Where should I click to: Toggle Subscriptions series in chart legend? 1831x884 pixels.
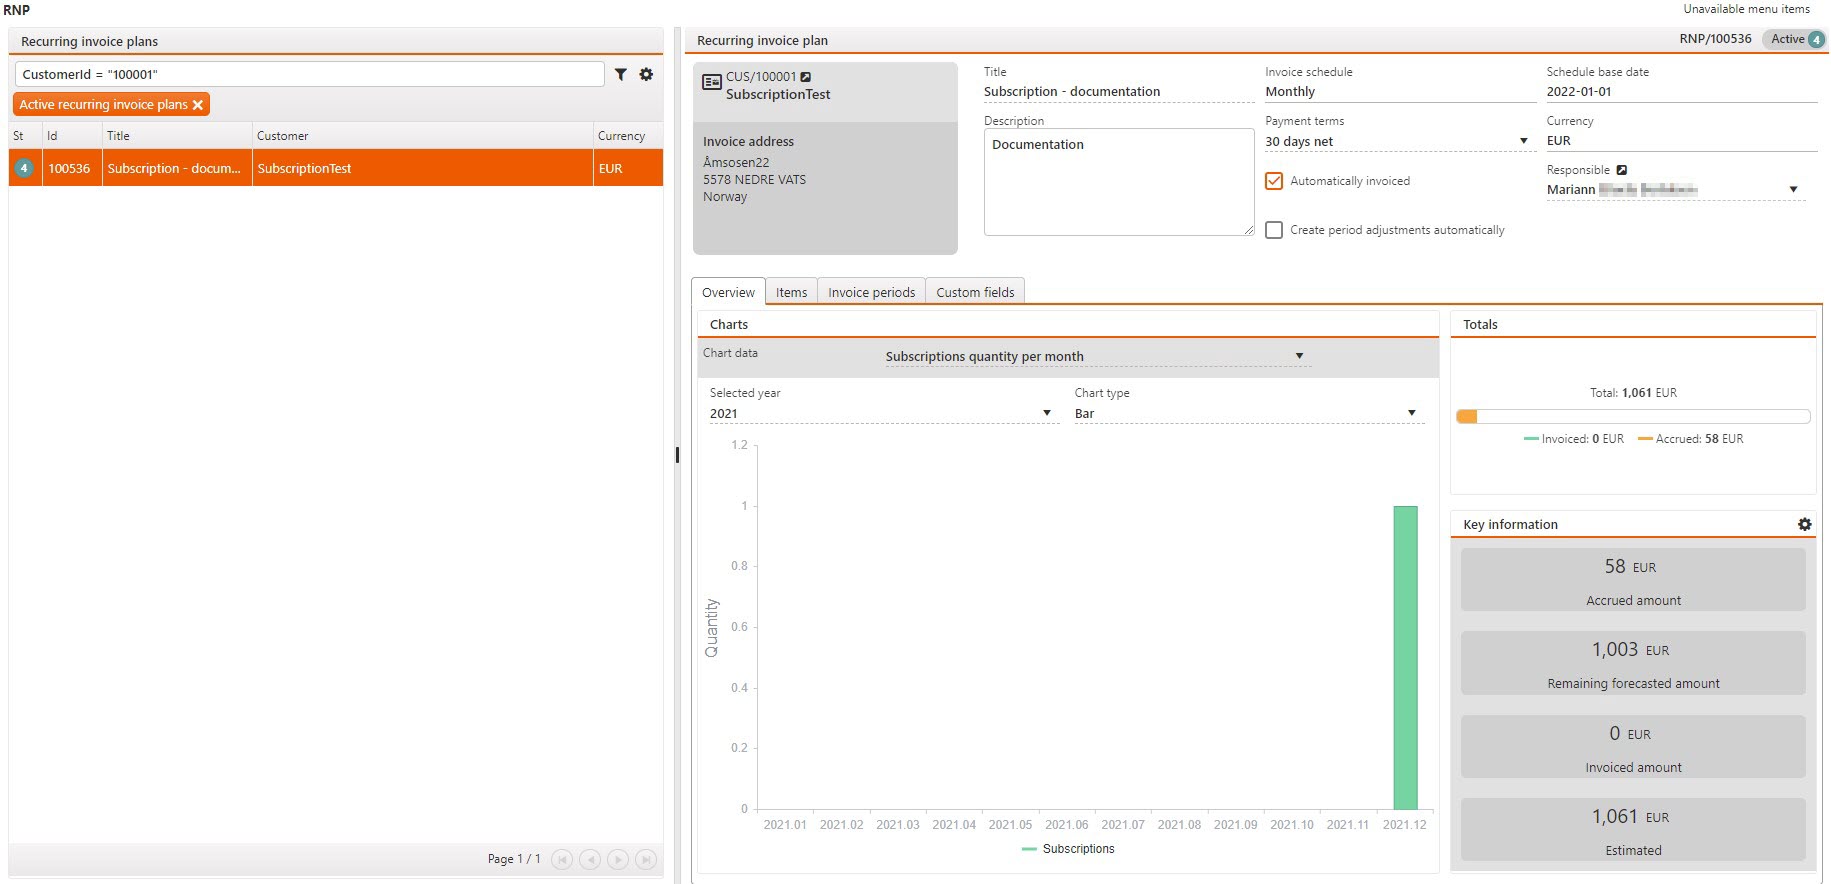click(1068, 849)
